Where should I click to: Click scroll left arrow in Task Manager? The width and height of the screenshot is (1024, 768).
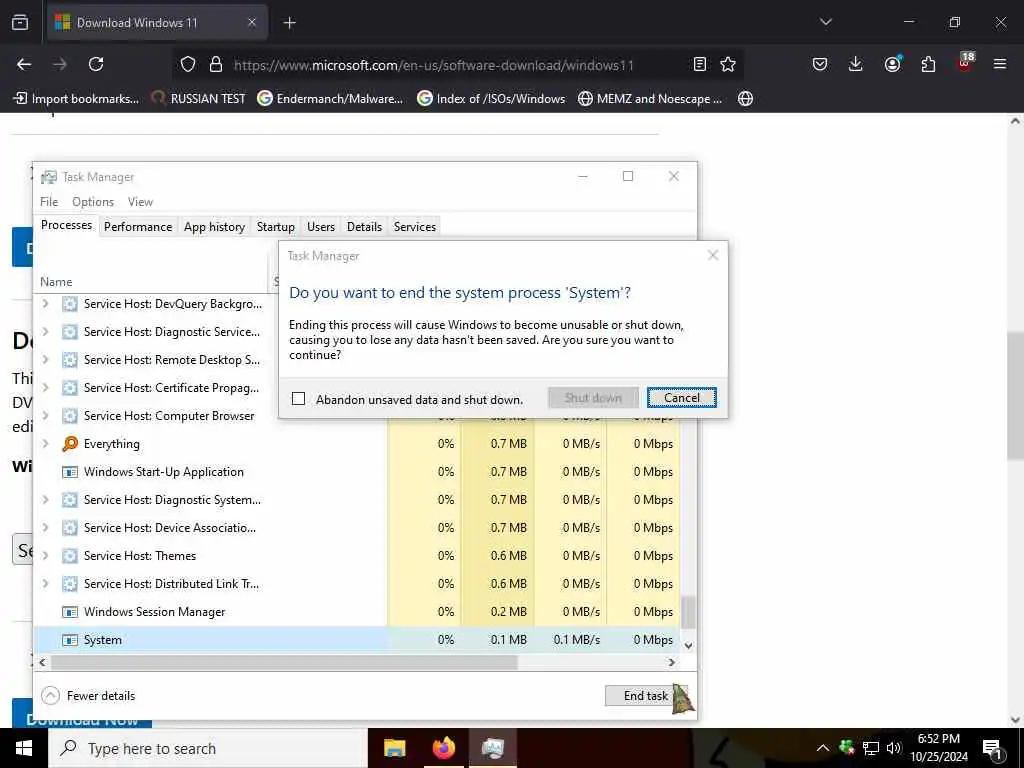tap(42, 662)
